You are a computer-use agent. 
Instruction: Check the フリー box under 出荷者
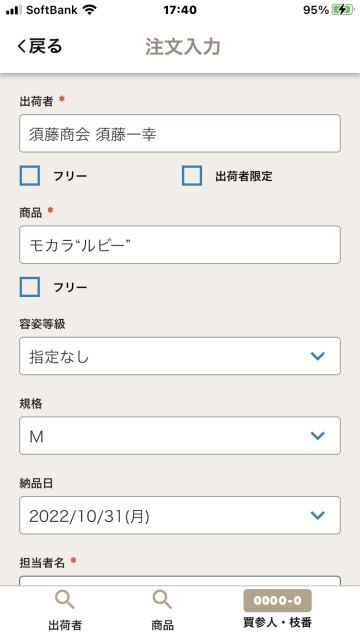[30, 176]
